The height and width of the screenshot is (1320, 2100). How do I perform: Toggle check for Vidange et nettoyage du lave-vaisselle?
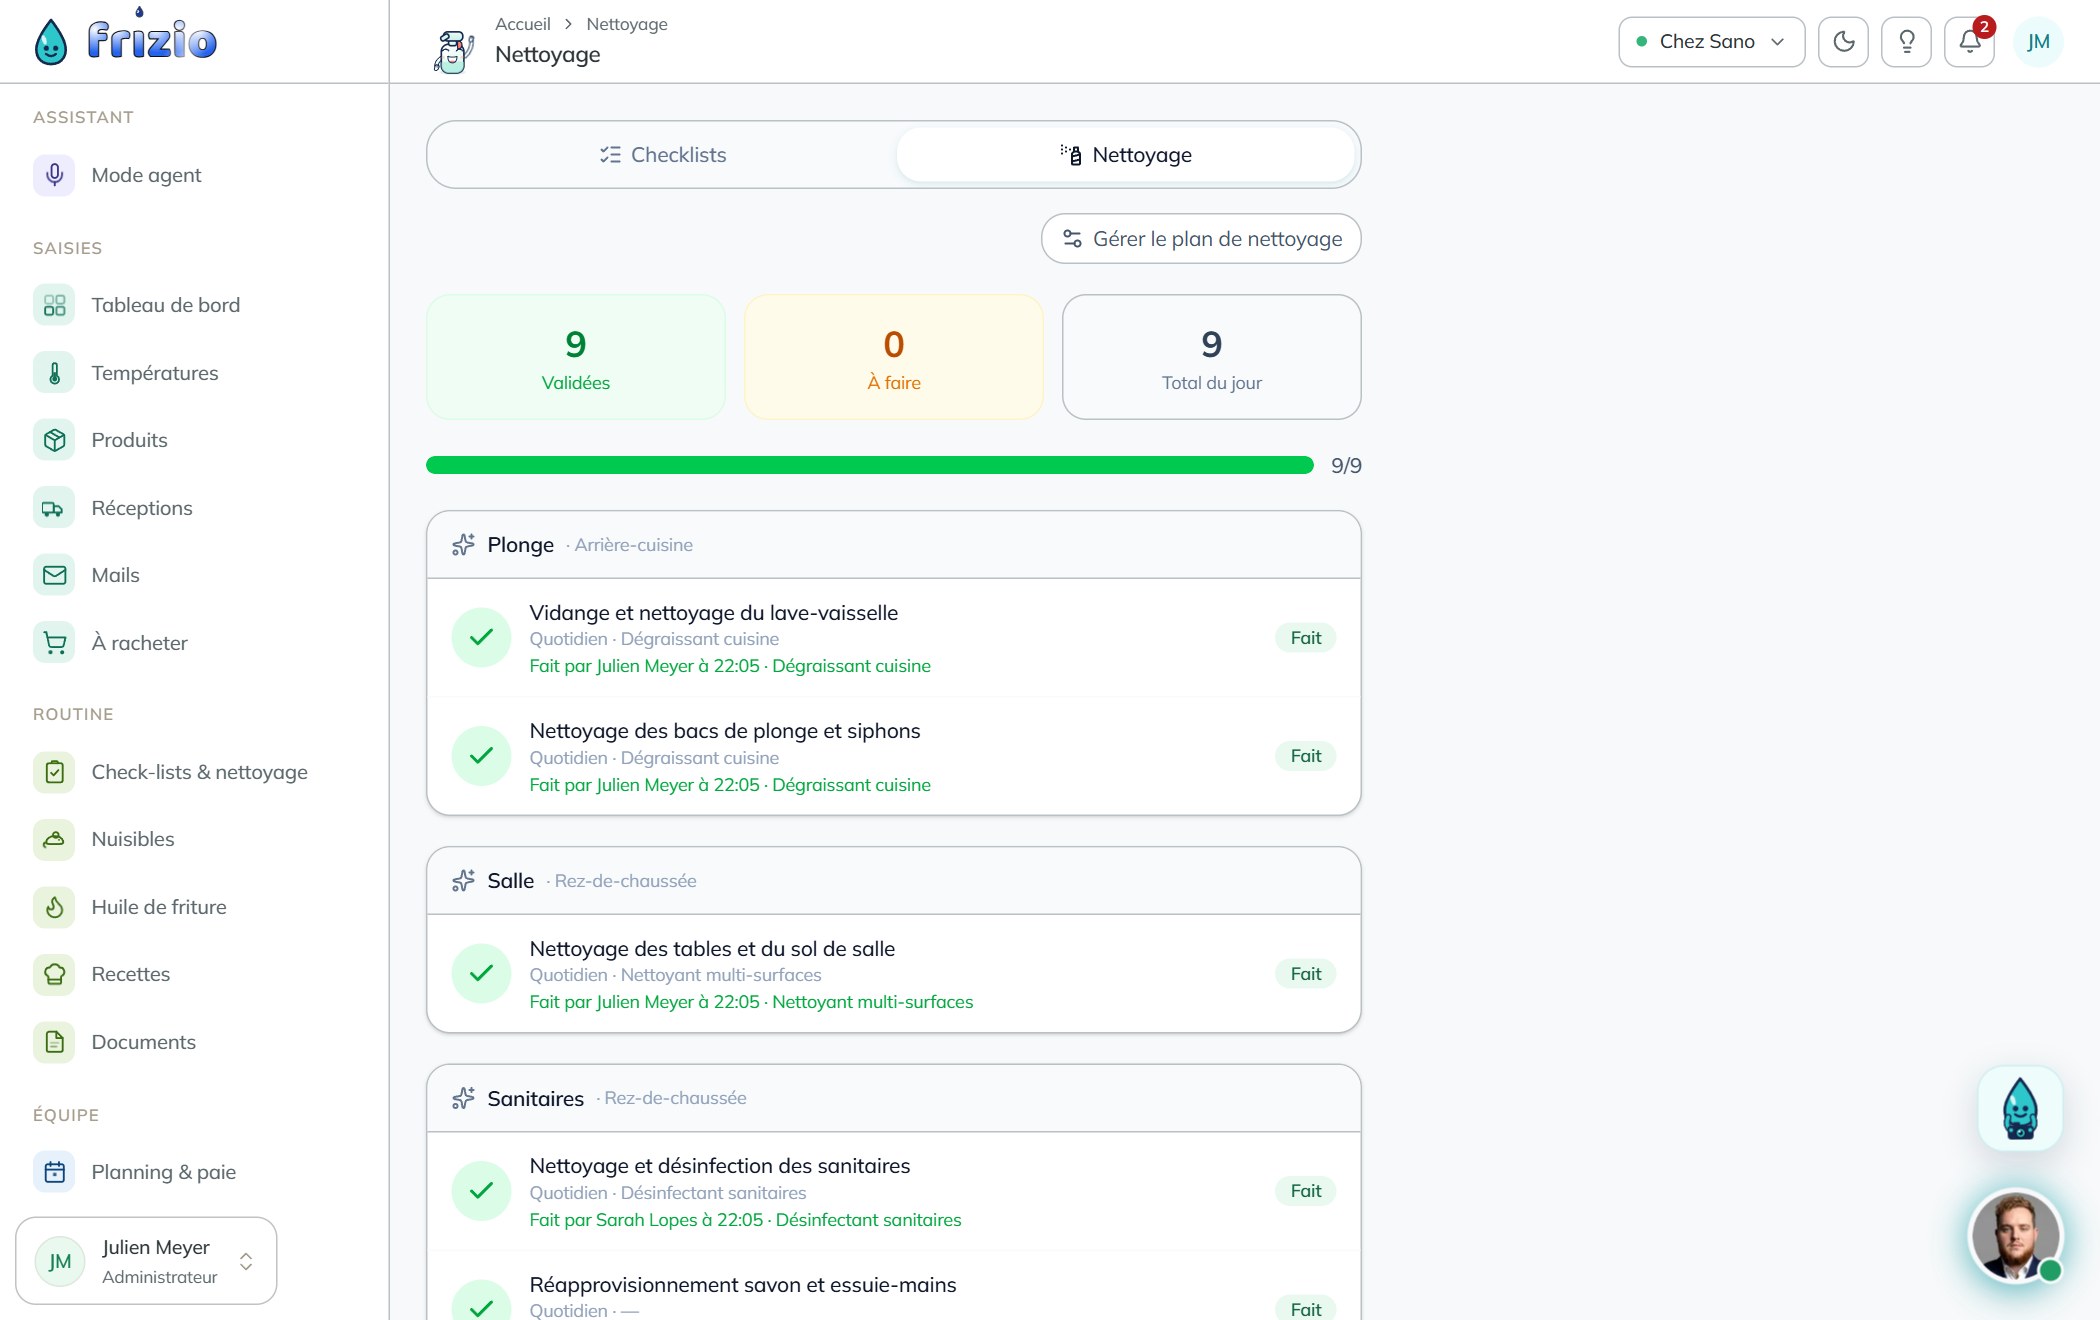tap(481, 638)
